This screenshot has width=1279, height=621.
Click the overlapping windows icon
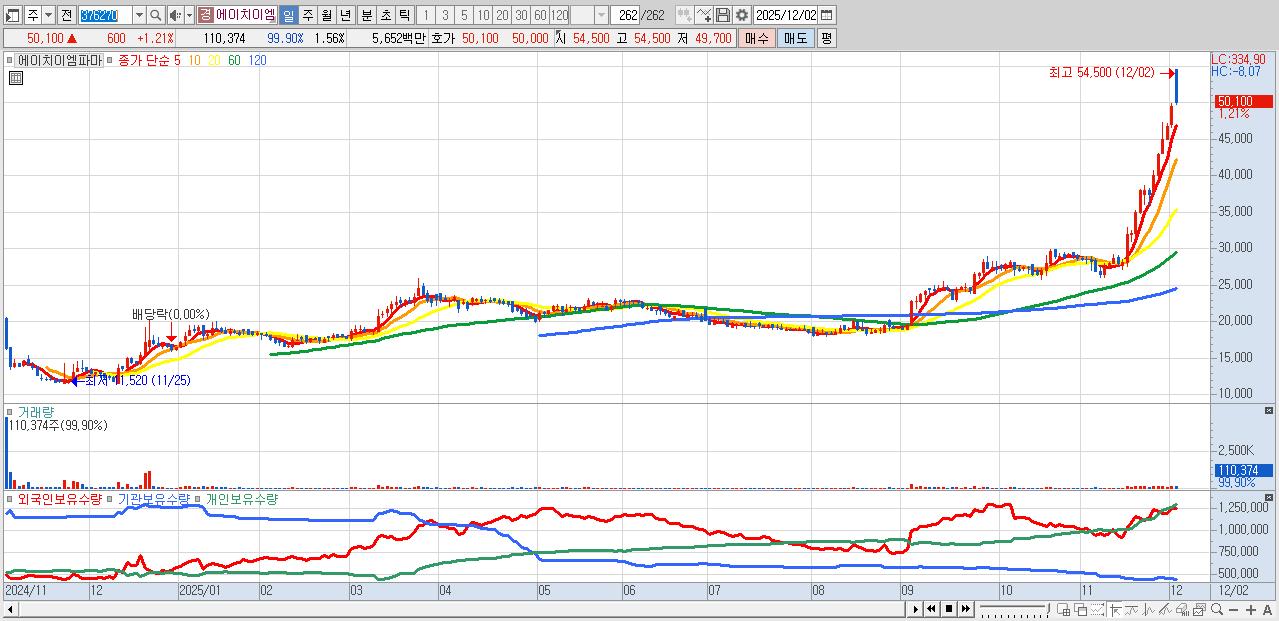tap(1081, 609)
